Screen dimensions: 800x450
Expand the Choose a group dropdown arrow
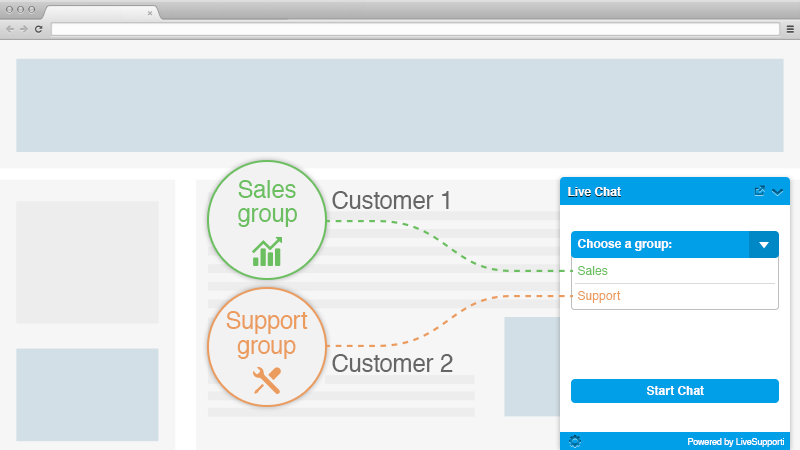coord(764,244)
